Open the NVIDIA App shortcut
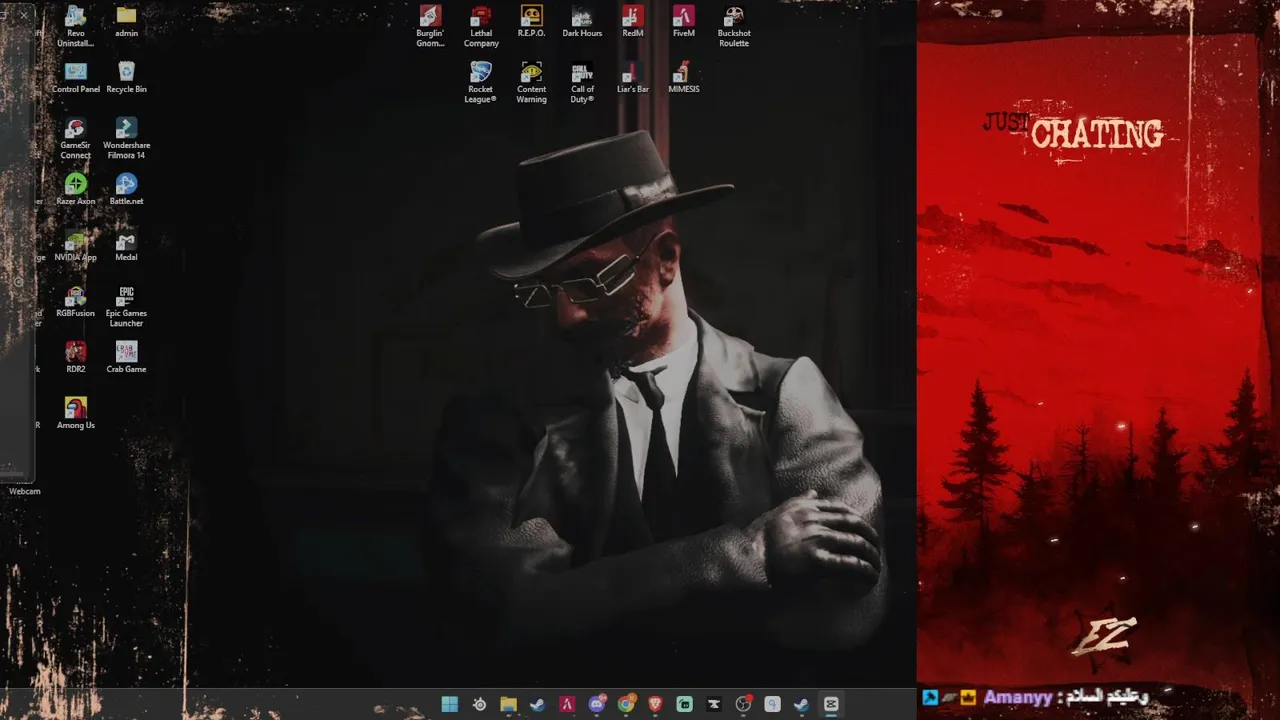 [x=75, y=245]
